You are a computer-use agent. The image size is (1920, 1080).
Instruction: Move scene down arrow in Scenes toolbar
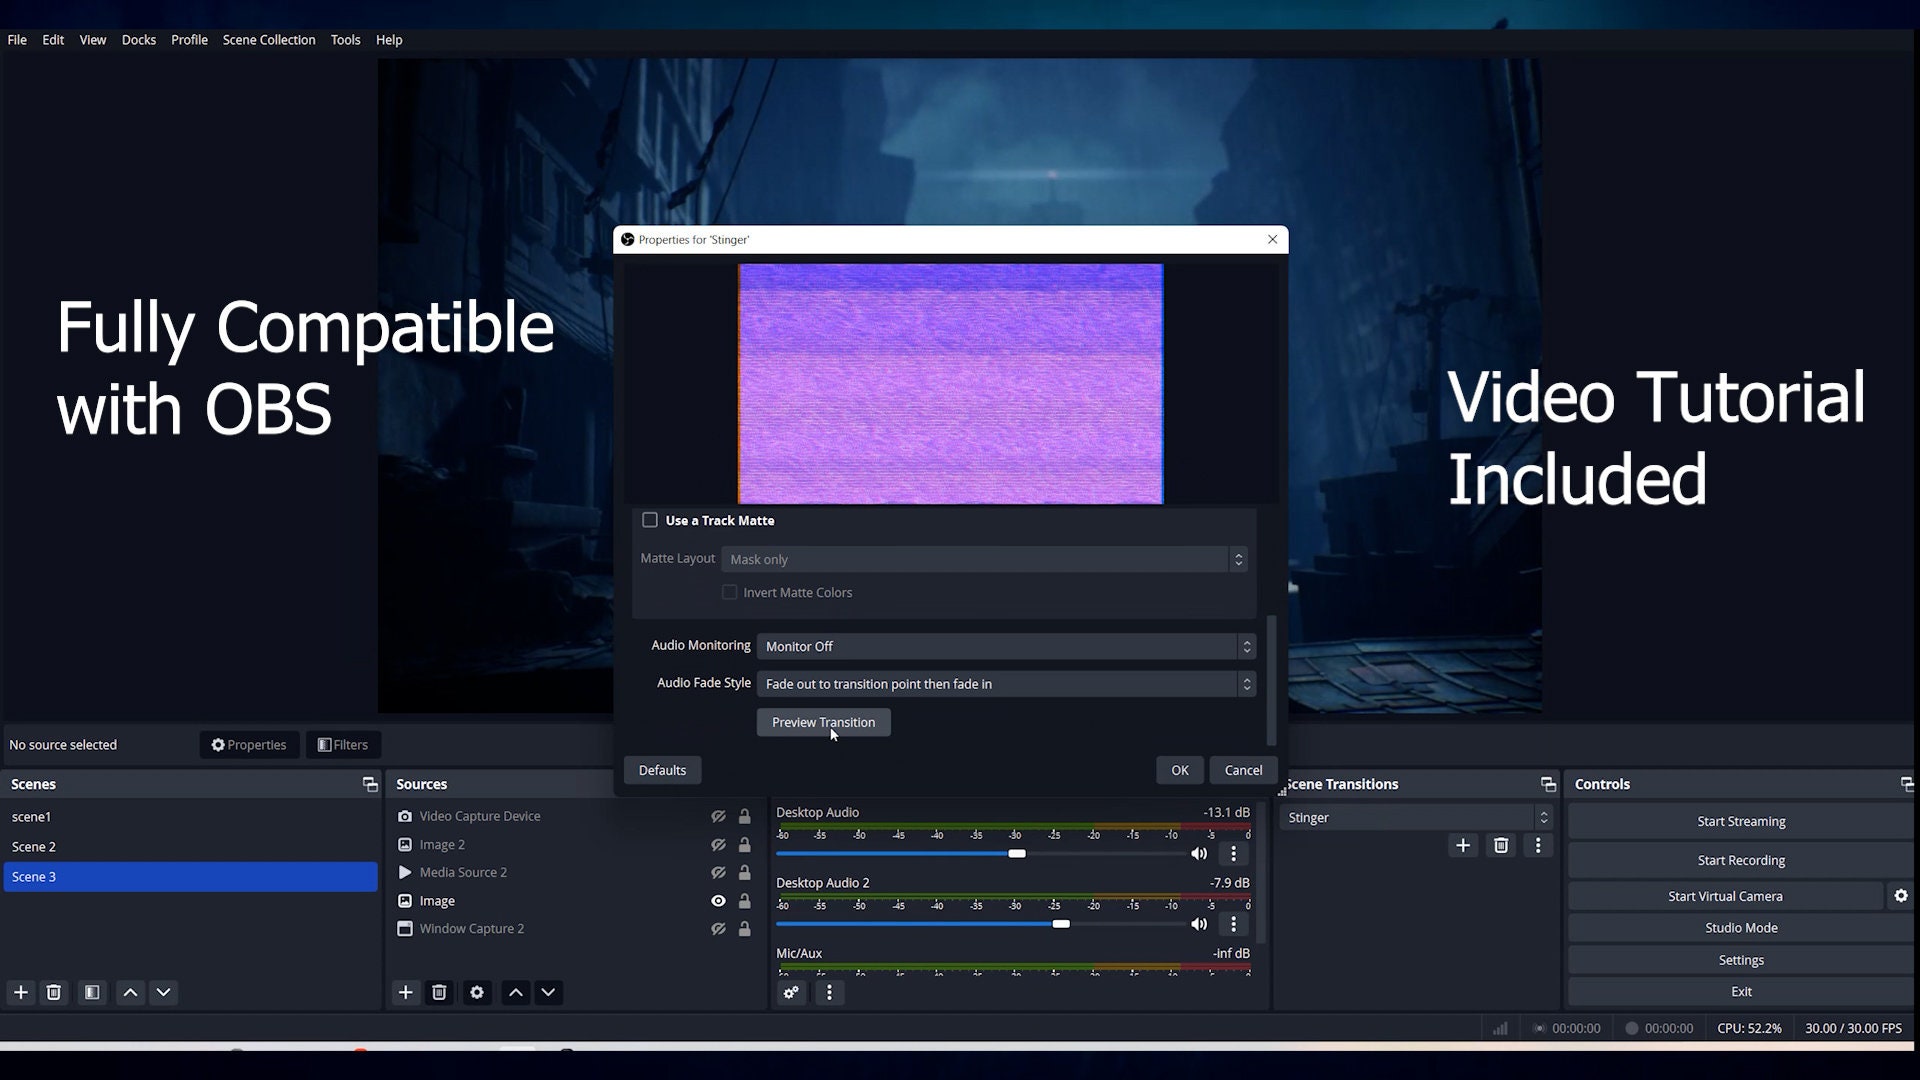(x=164, y=992)
